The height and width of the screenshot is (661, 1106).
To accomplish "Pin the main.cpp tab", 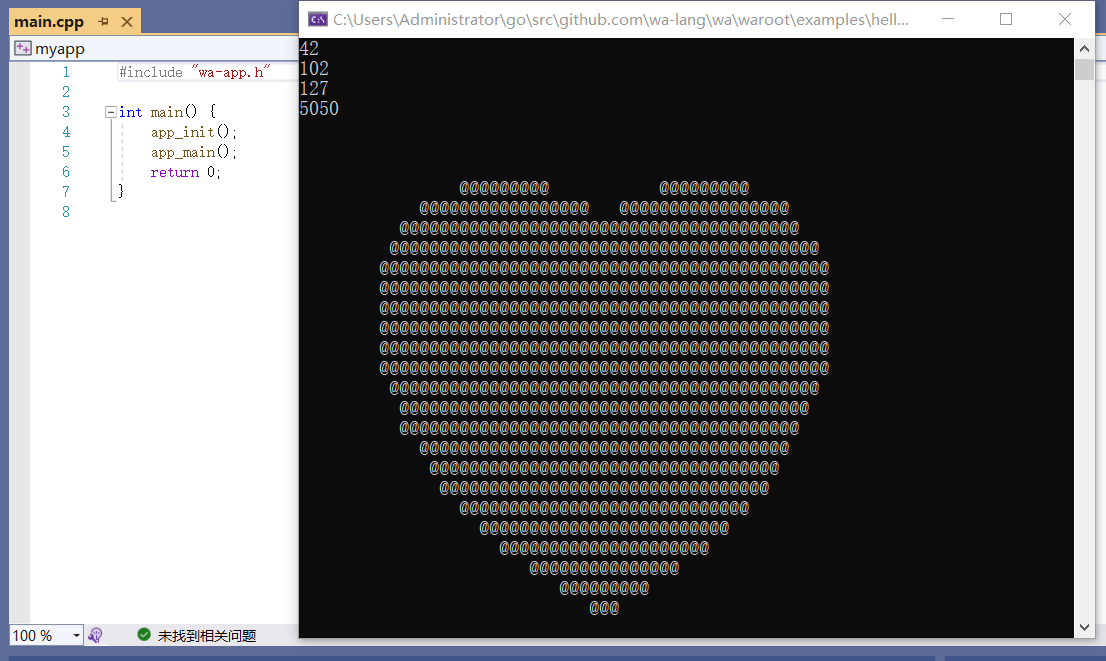I will click(104, 22).
